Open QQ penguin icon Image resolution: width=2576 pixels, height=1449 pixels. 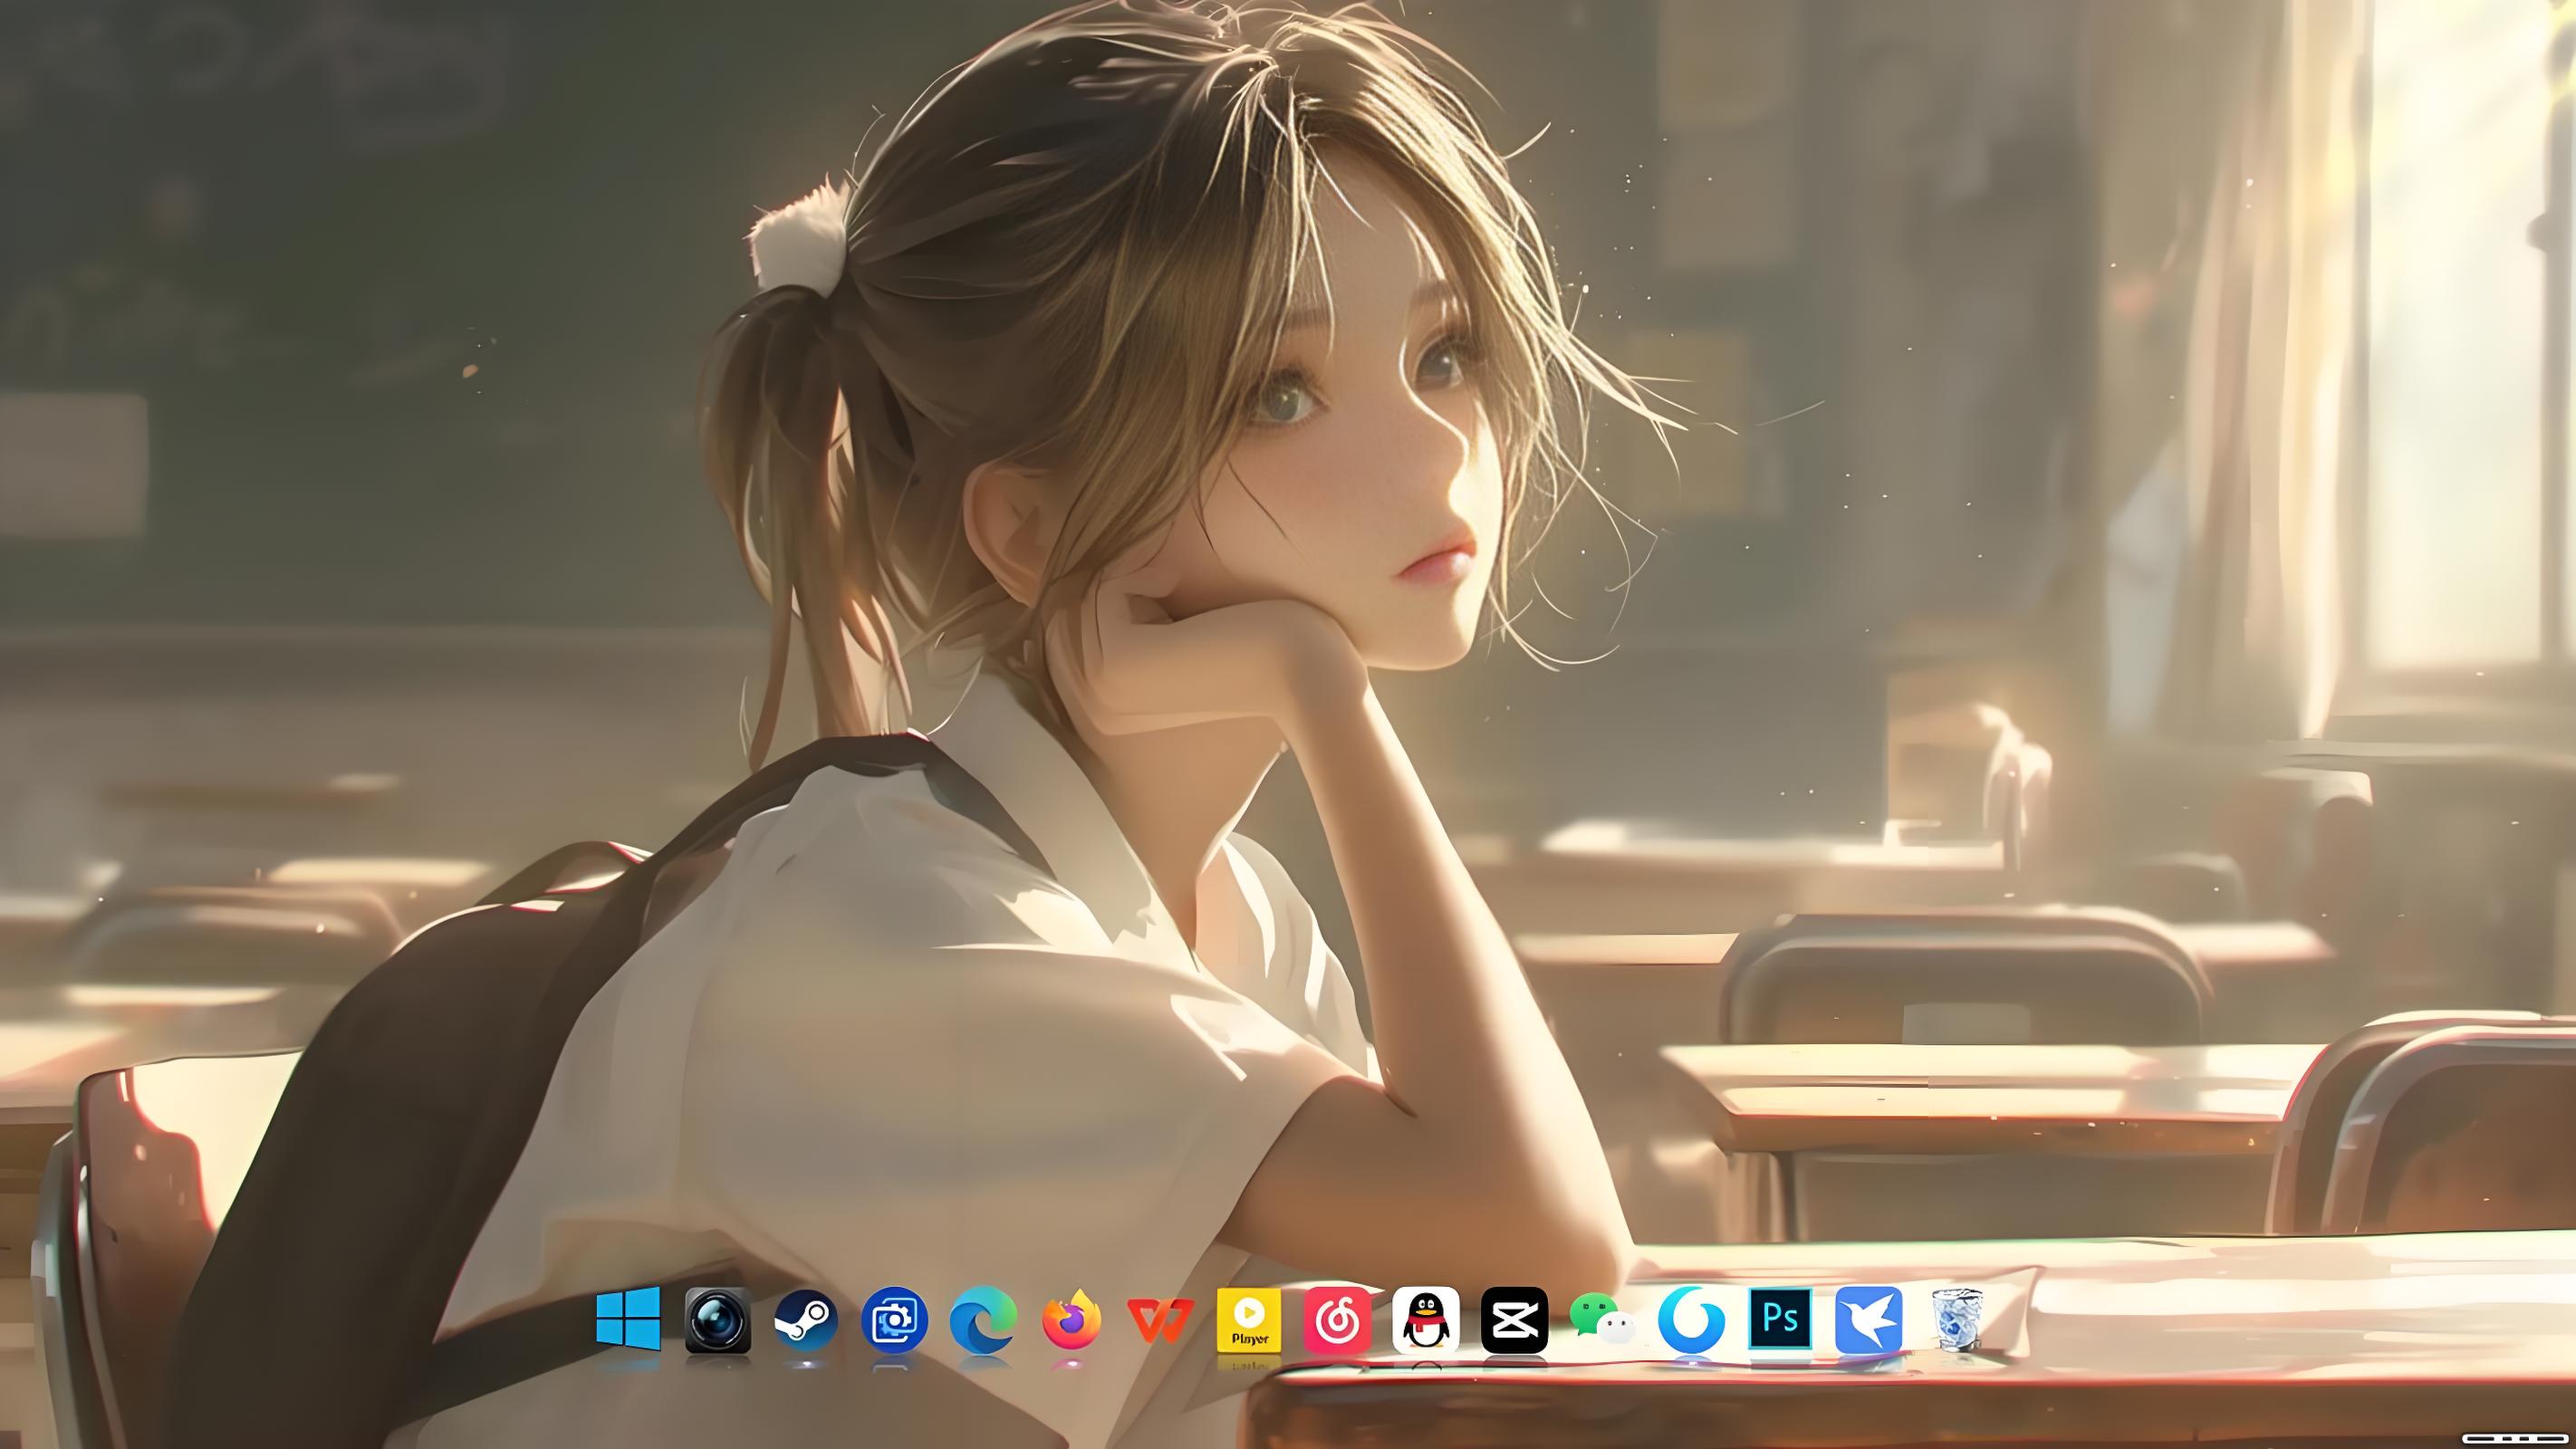pos(1426,1320)
